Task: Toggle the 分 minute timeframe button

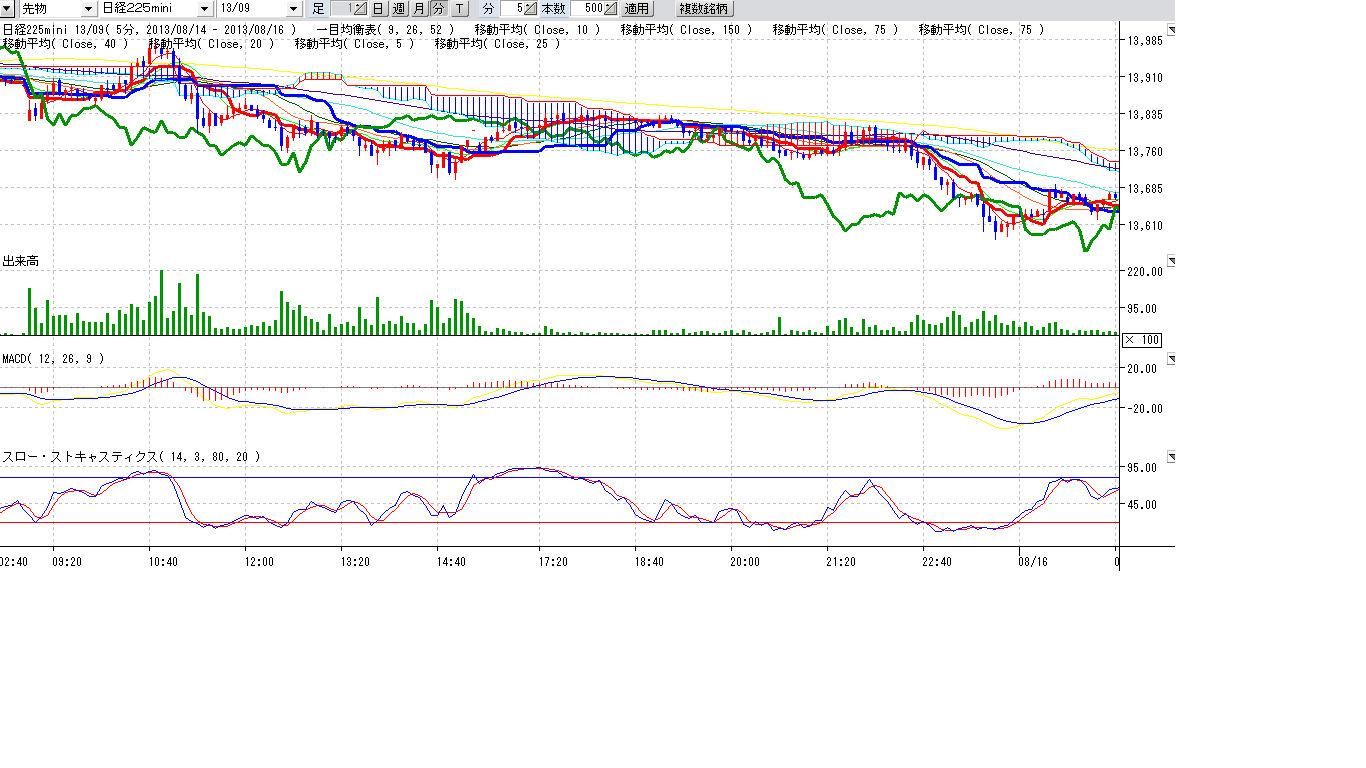Action: point(439,8)
